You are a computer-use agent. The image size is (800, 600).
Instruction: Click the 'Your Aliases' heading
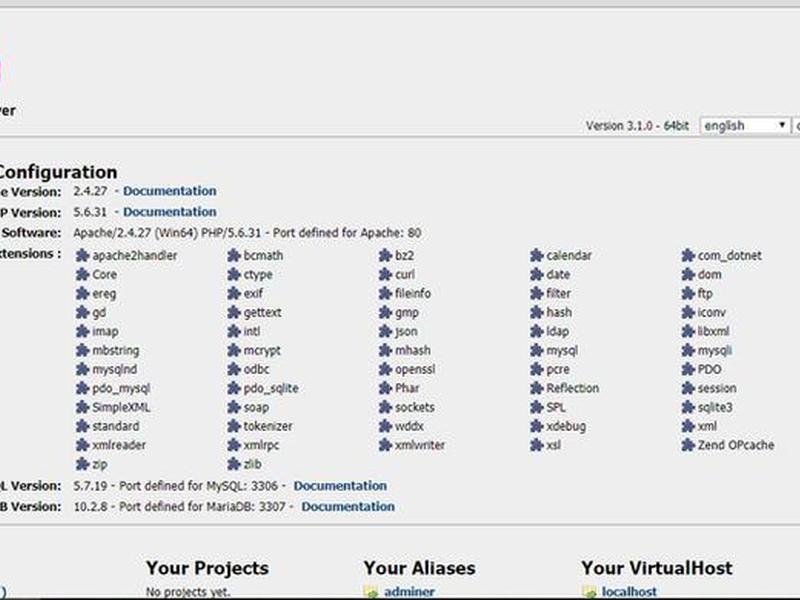coord(419,568)
